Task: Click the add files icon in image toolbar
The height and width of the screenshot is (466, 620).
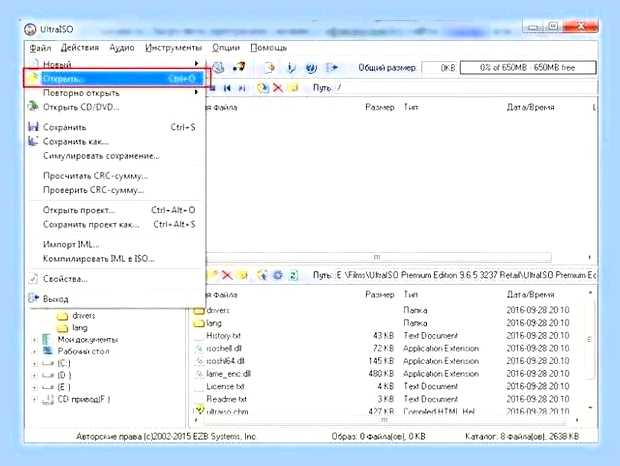Action: 263,88
